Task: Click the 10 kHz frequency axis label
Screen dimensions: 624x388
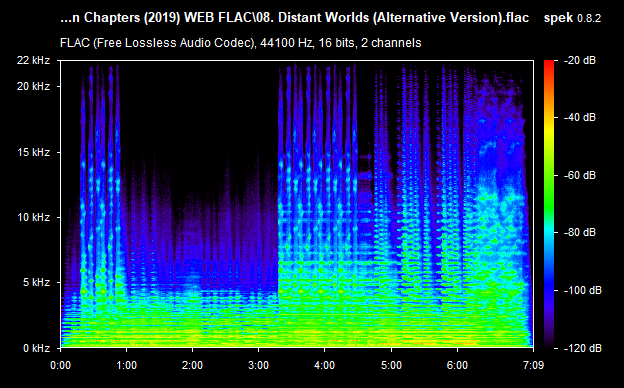Action: coord(33,217)
